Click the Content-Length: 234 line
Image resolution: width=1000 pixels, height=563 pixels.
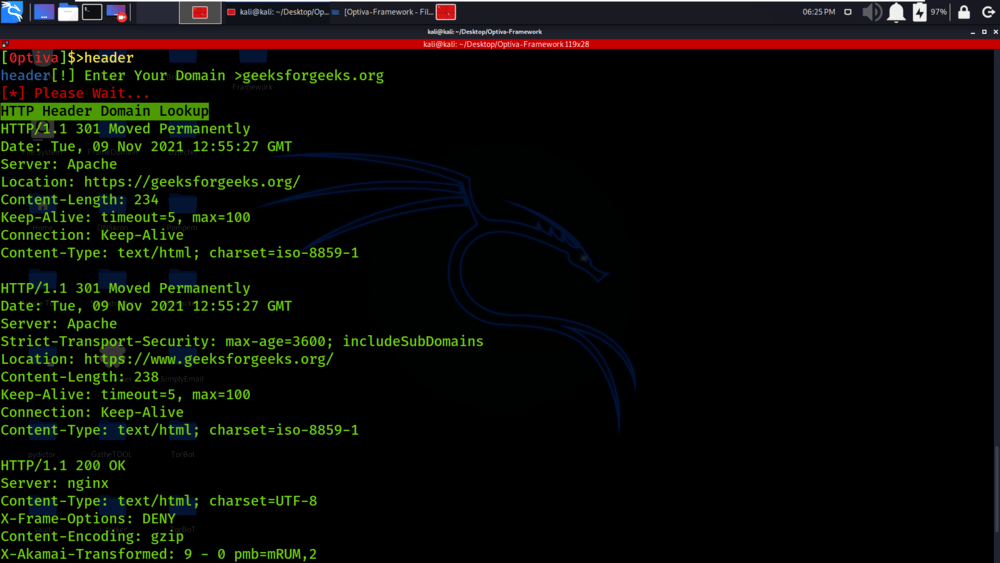point(79,200)
